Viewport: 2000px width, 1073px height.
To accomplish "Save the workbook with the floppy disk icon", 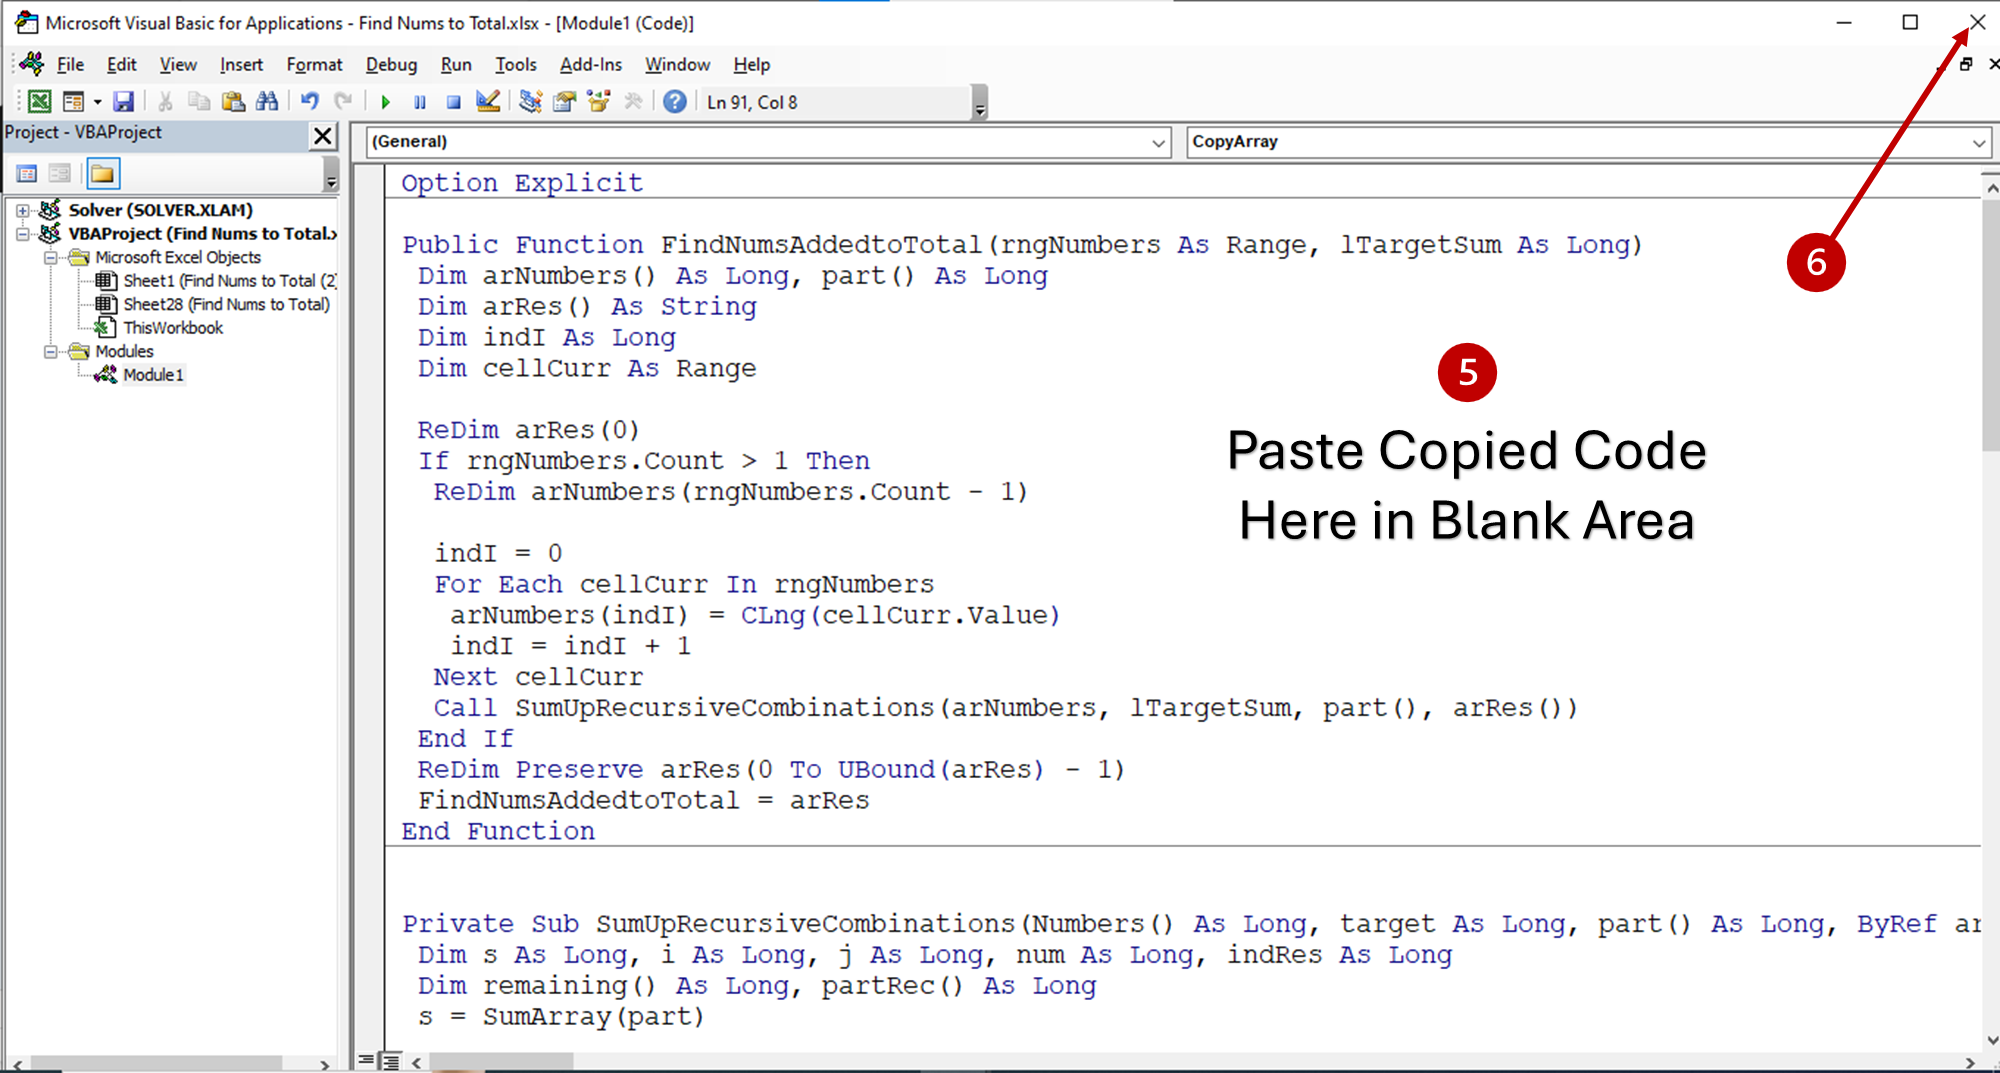I will coord(123,102).
